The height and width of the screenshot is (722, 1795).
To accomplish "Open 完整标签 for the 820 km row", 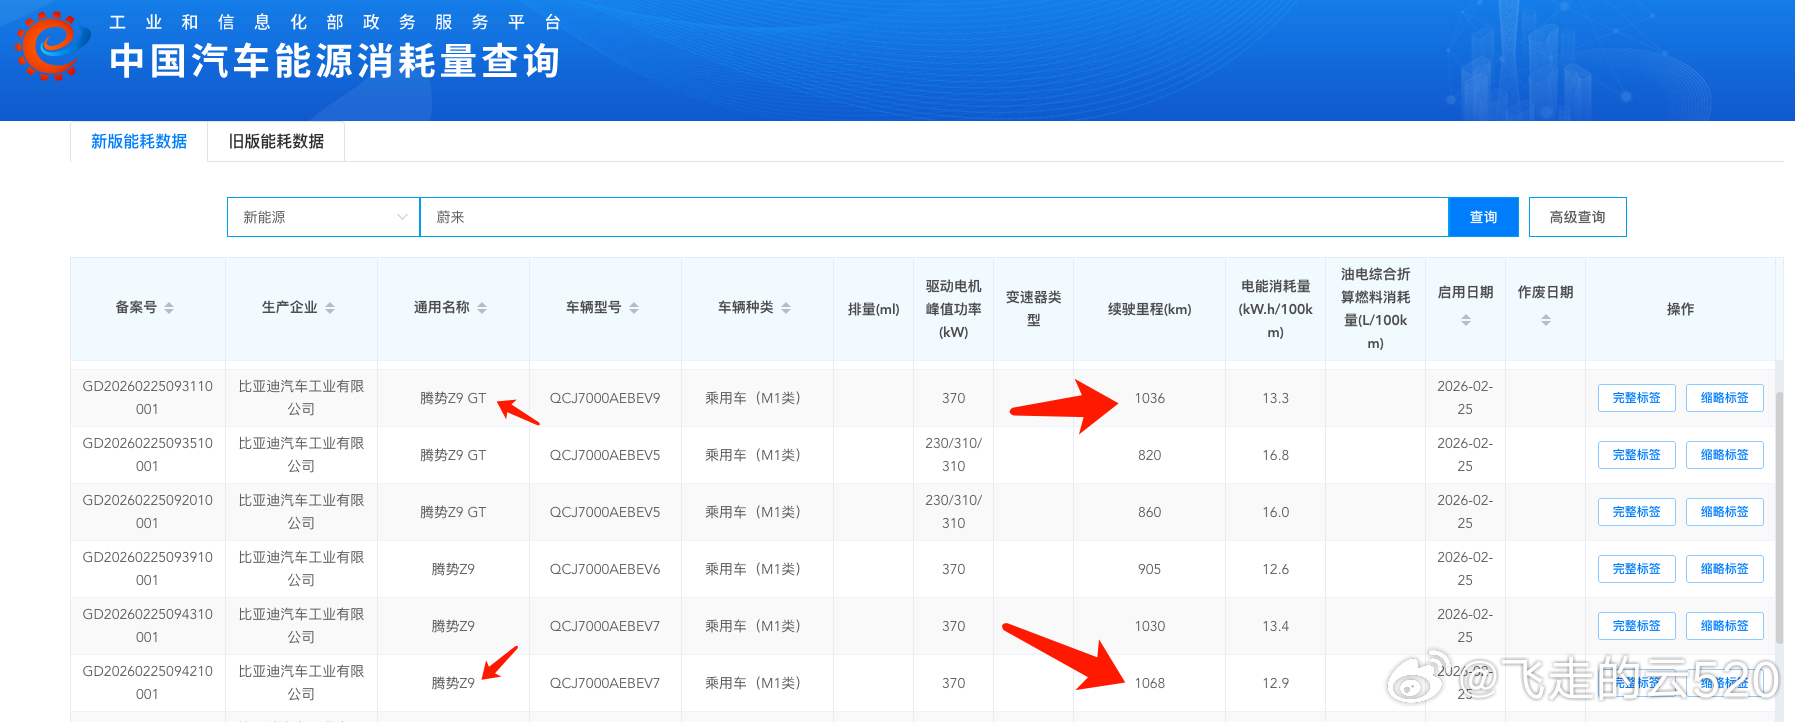I will click(x=1636, y=455).
